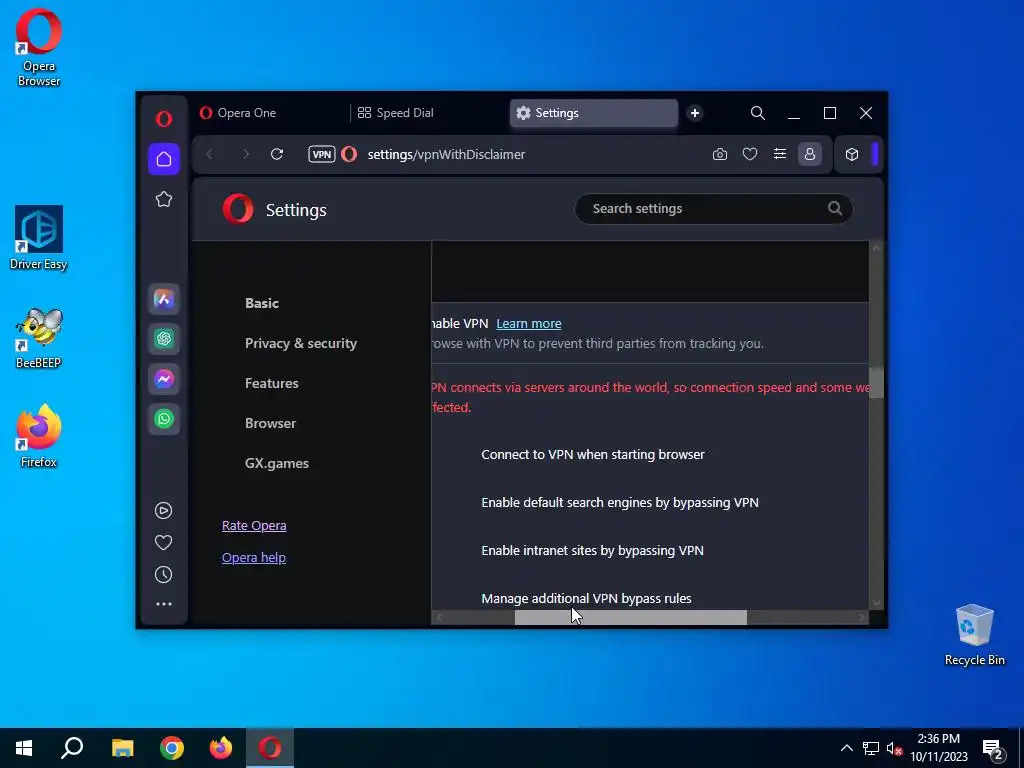Select the Settings tab
Image resolution: width=1024 pixels, height=768 pixels.
coord(594,113)
